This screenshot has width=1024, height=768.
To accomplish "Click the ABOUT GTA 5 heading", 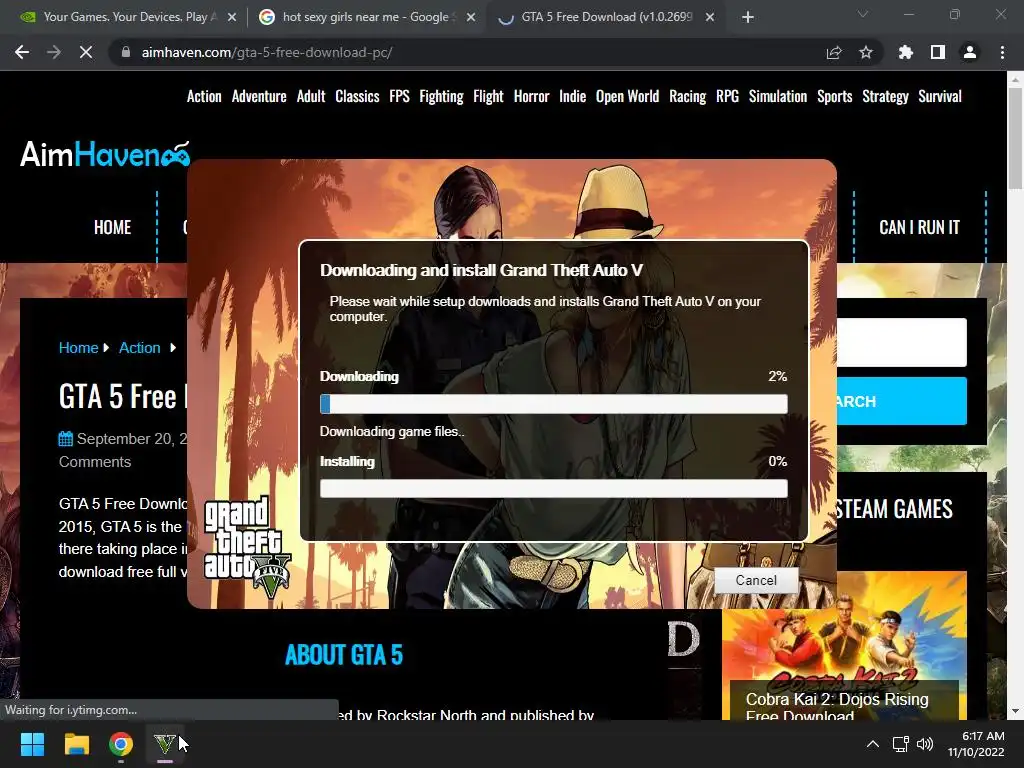I will [344, 655].
